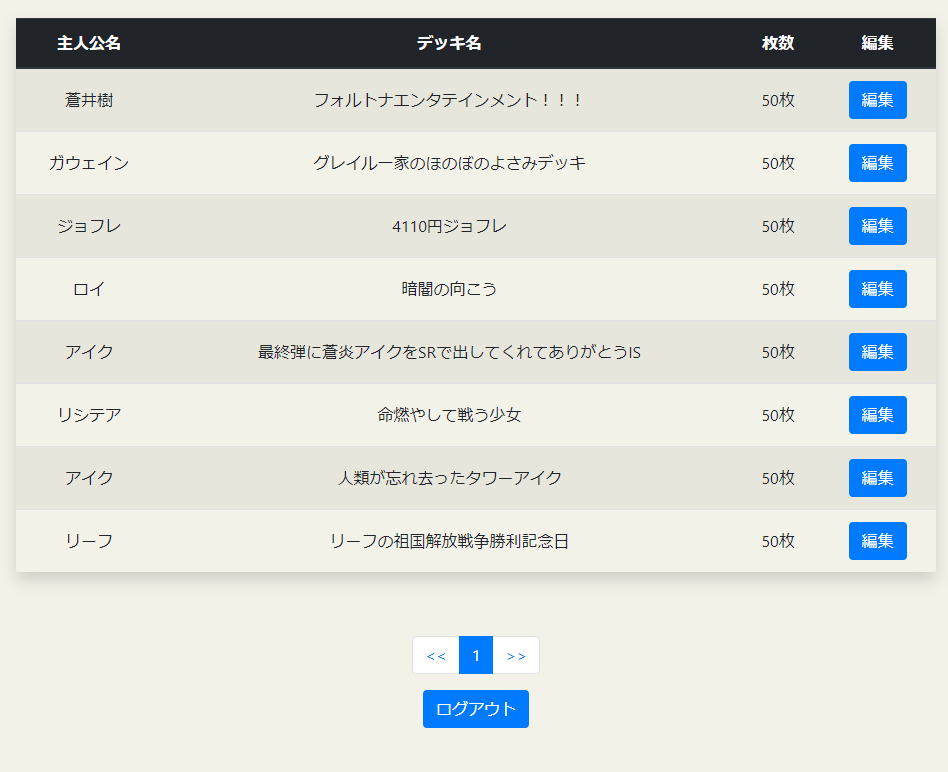The image size is (948, 772).
Task: Edit the 蒼炎アイクSR thanks deck
Action: coord(877,352)
